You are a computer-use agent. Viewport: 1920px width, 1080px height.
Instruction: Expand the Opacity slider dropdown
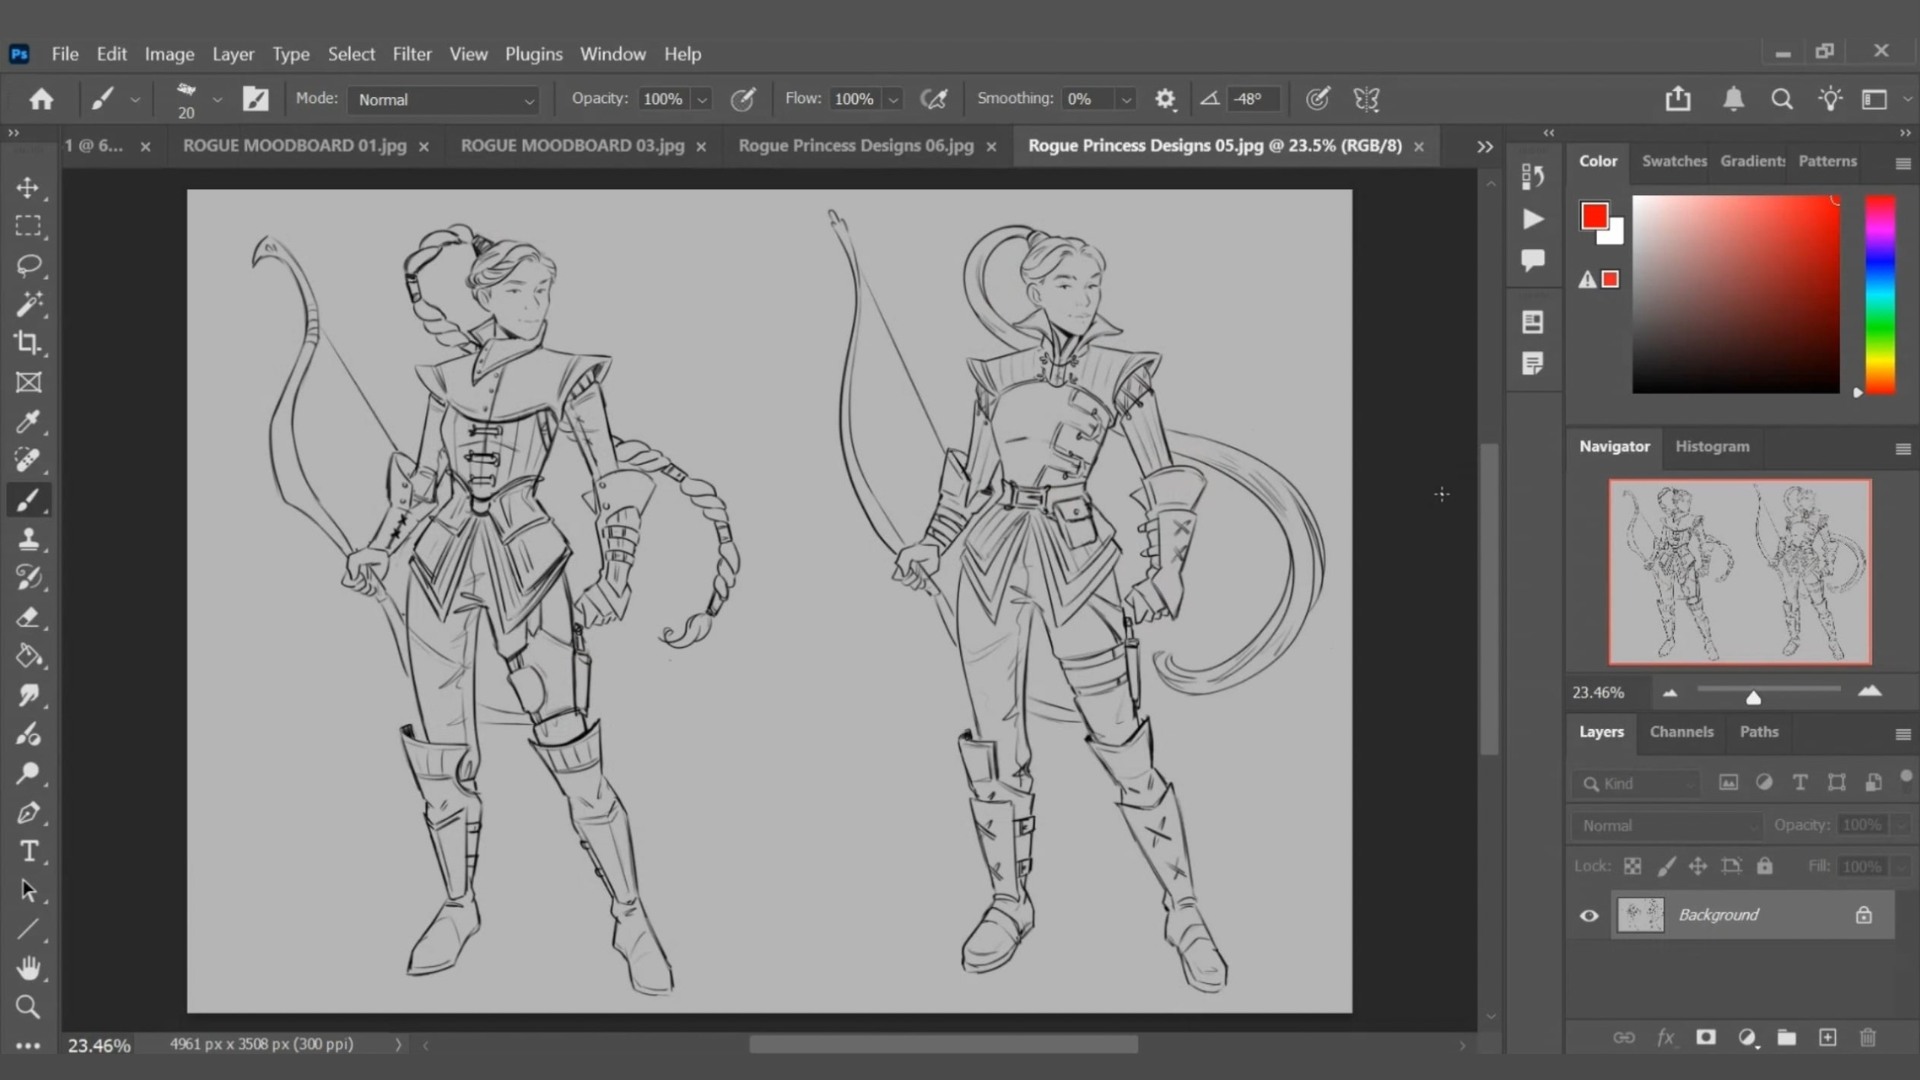[702, 100]
